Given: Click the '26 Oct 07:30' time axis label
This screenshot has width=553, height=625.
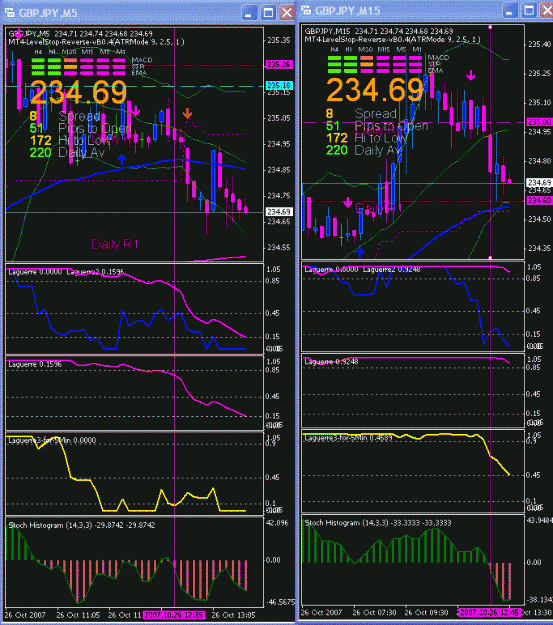Looking at the screenshot, I should [x=374, y=612].
